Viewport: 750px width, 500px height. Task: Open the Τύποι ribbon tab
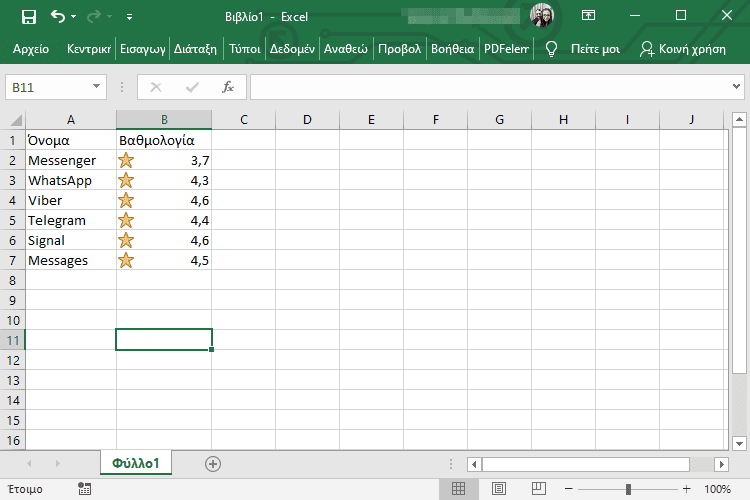244,49
